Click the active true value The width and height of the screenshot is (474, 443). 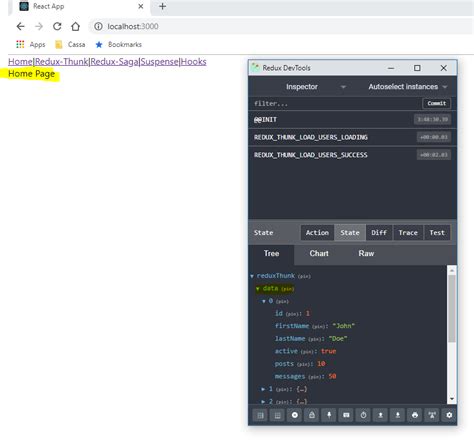[328, 351]
